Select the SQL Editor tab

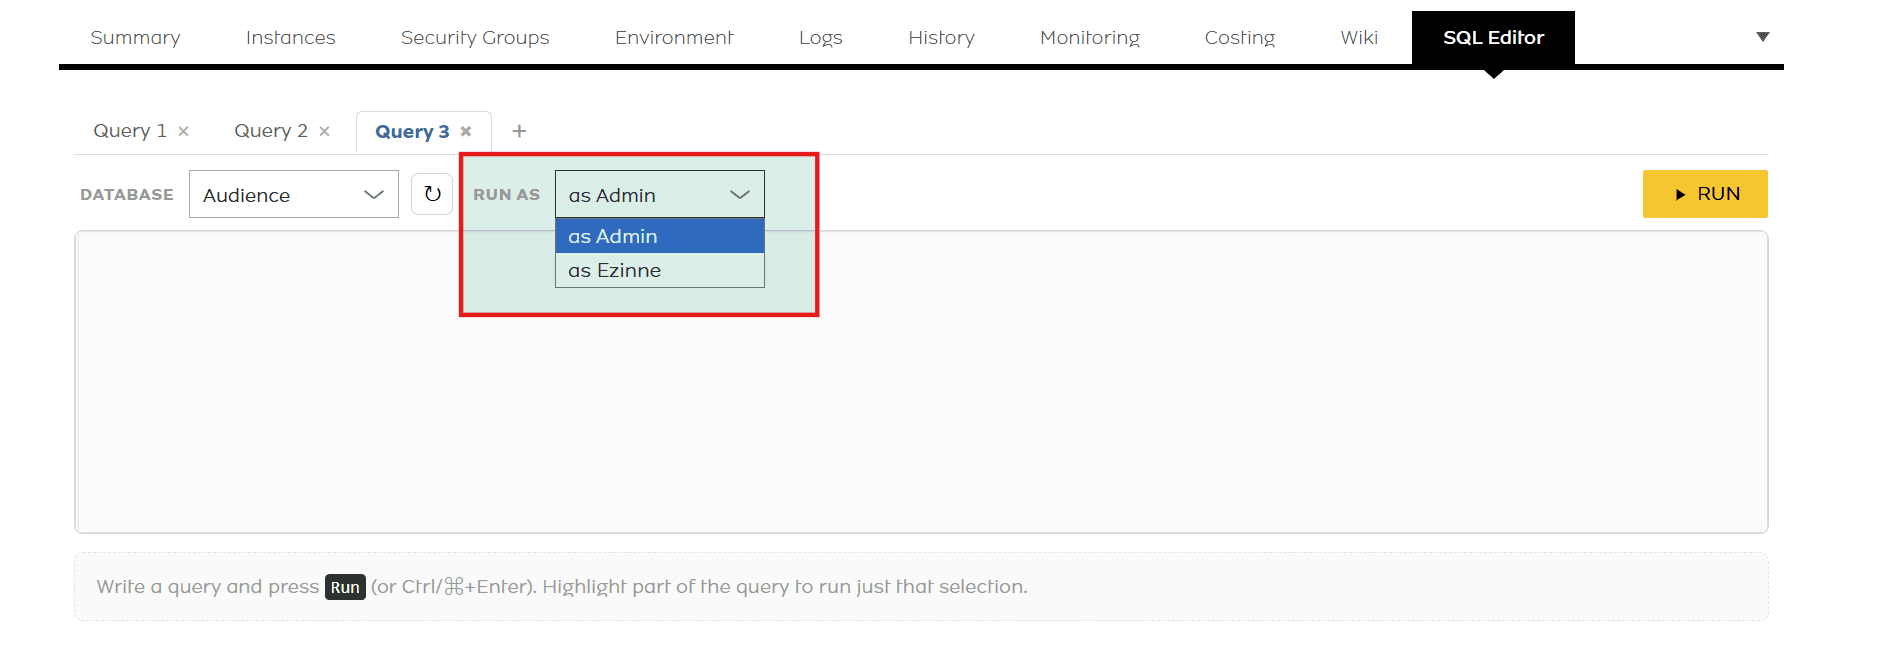[1493, 37]
